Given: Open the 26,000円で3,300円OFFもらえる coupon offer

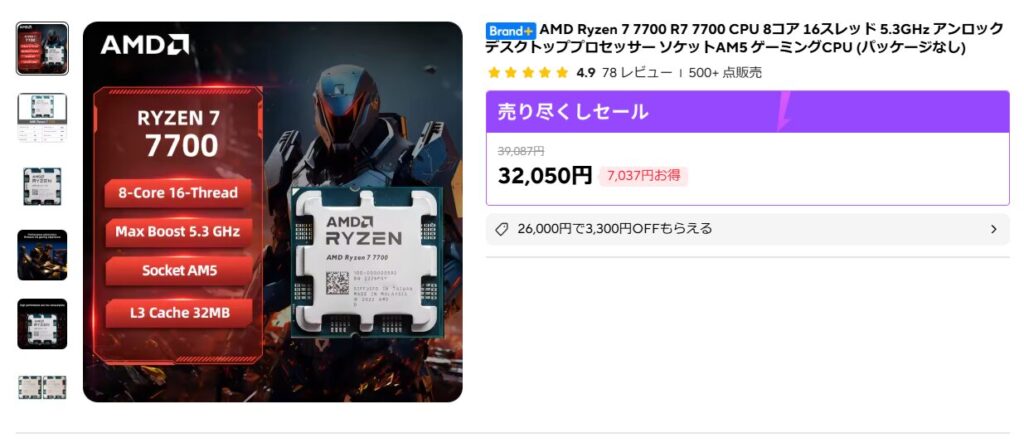Looking at the screenshot, I should click(748, 229).
